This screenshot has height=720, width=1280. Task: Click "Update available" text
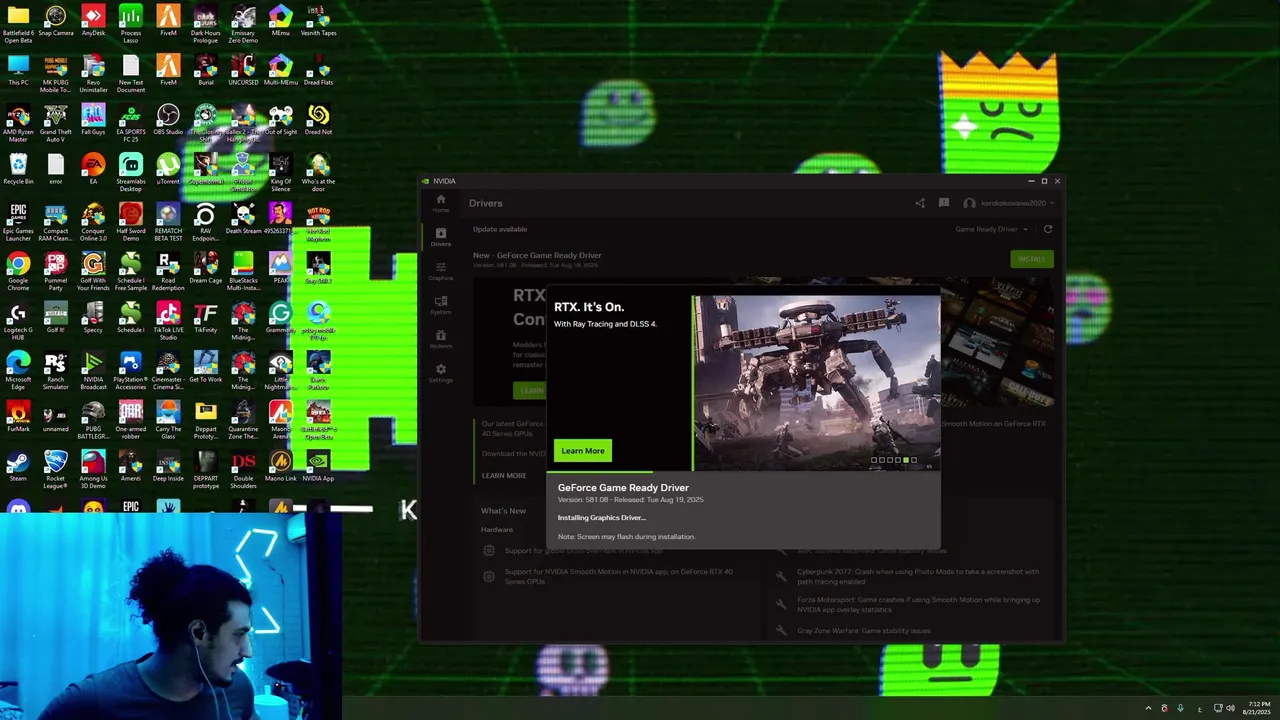[x=500, y=229]
